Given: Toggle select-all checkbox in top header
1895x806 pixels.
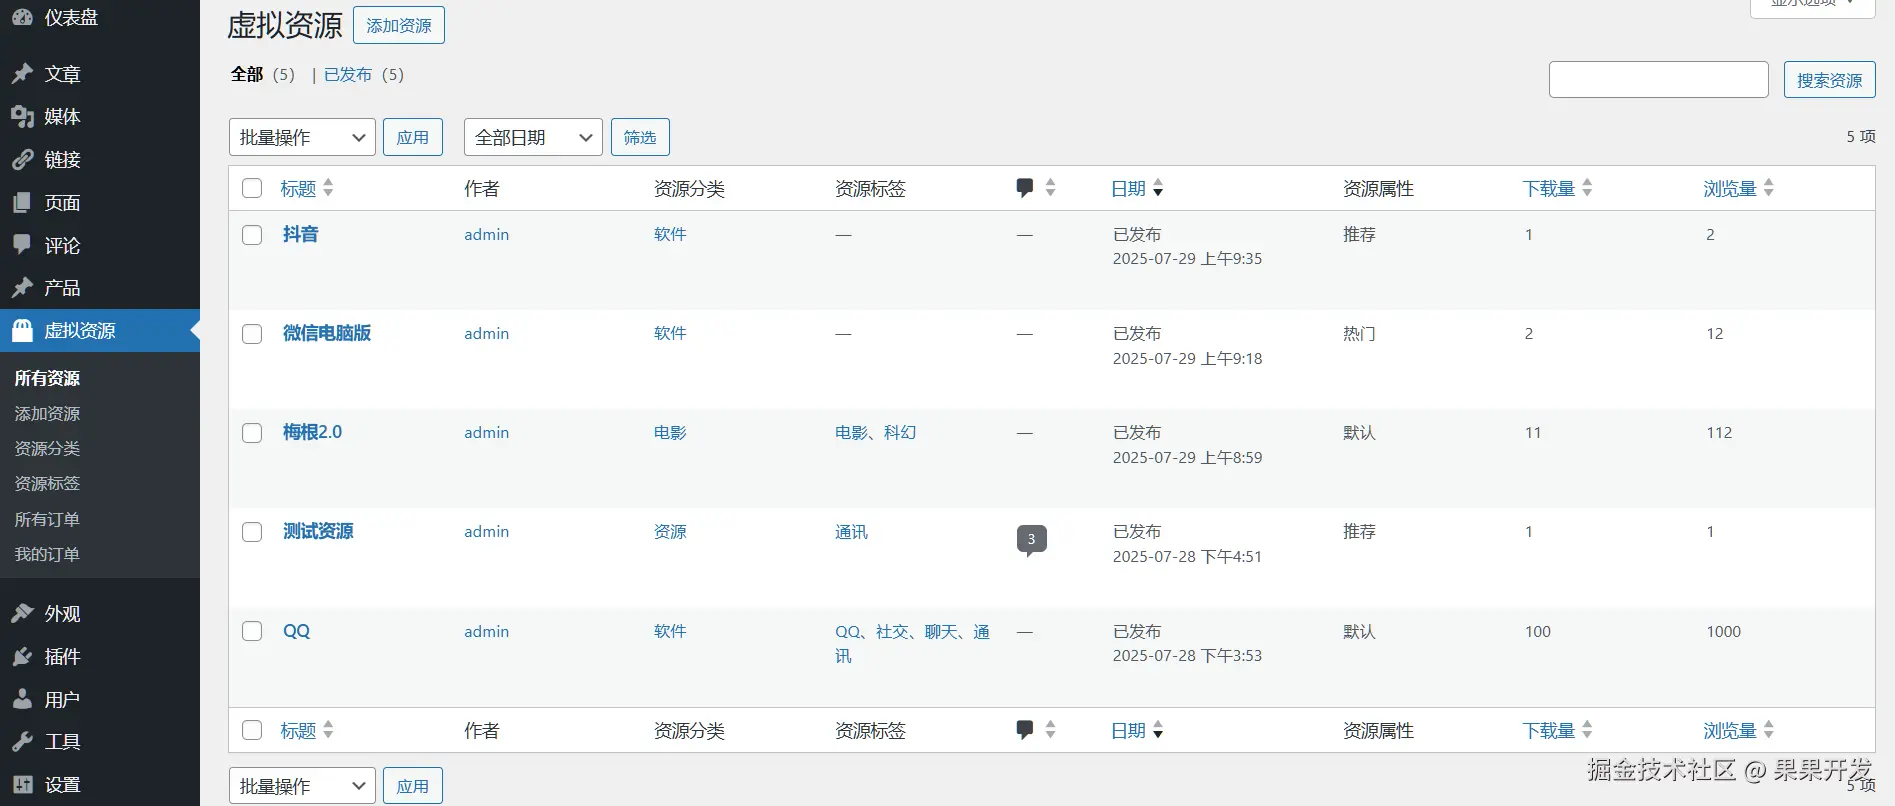Looking at the screenshot, I should (252, 188).
